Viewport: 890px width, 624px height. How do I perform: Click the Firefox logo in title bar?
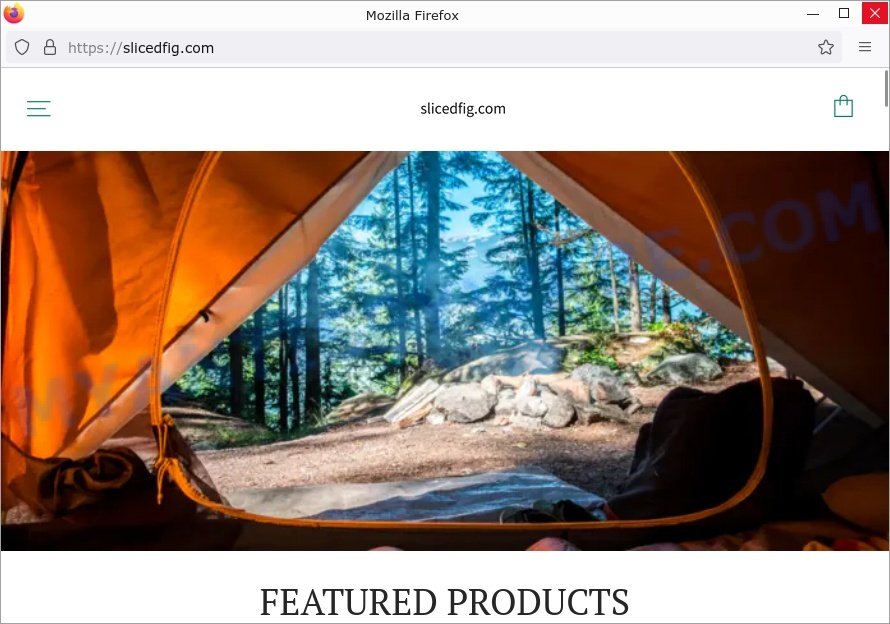[x=14, y=13]
